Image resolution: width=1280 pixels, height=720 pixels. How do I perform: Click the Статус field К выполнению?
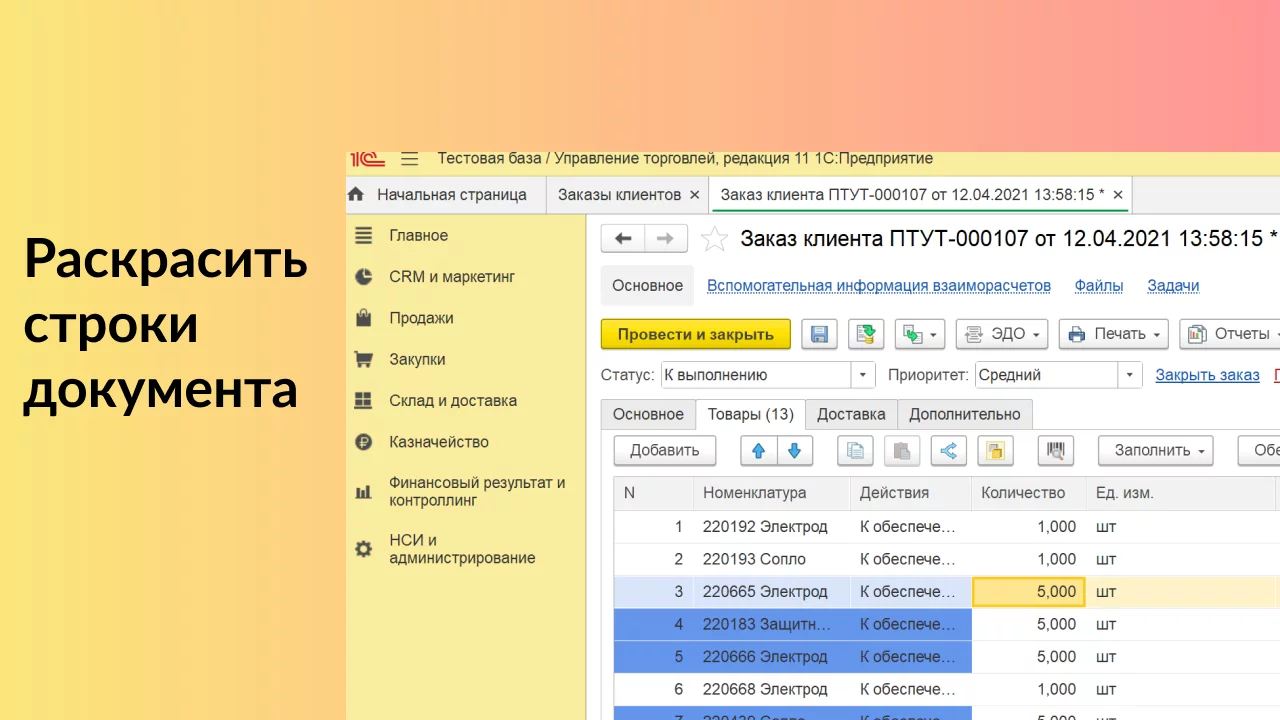(756, 375)
